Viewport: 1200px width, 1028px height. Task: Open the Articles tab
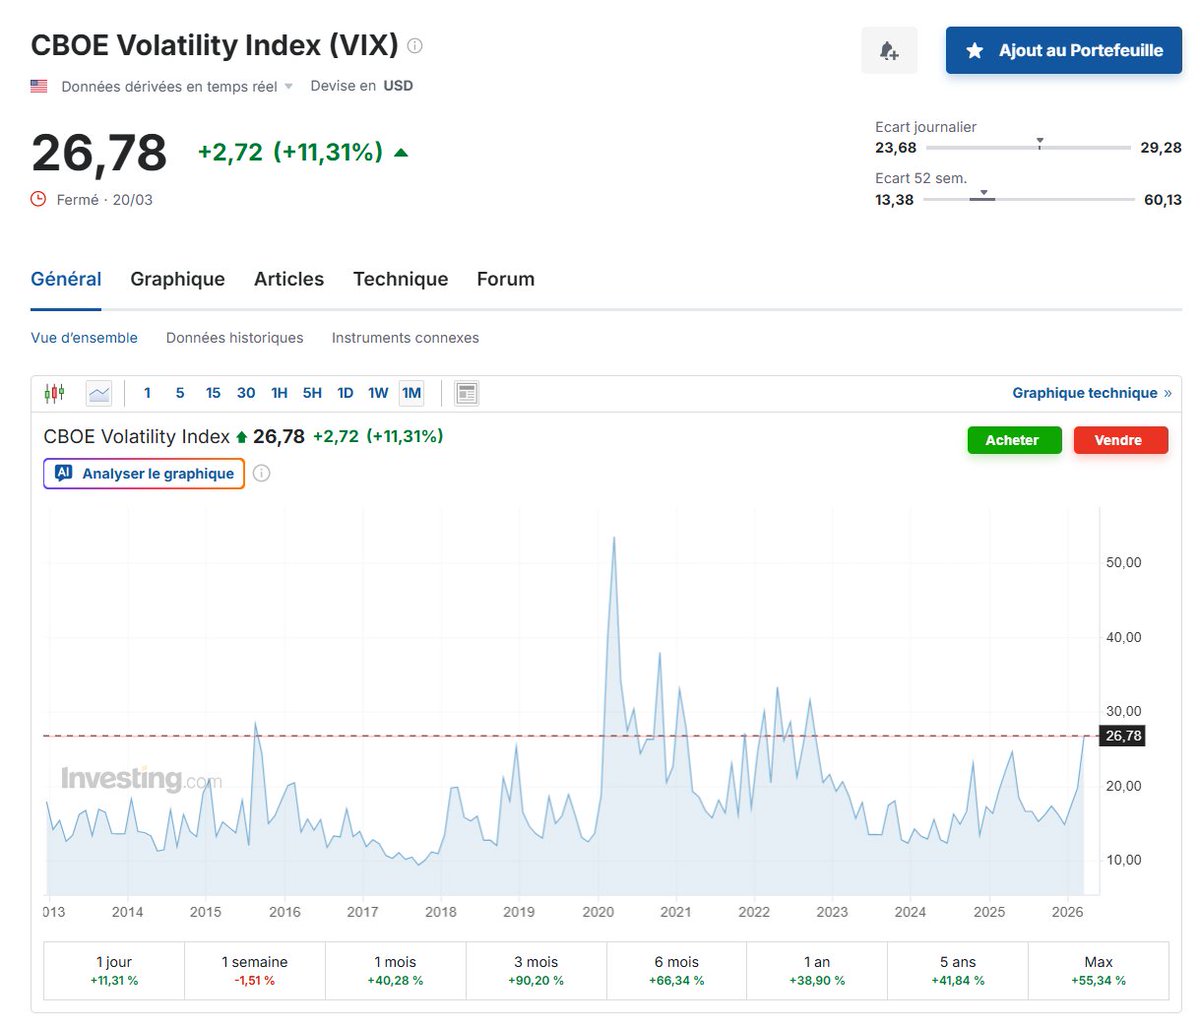pyautogui.click(x=289, y=279)
